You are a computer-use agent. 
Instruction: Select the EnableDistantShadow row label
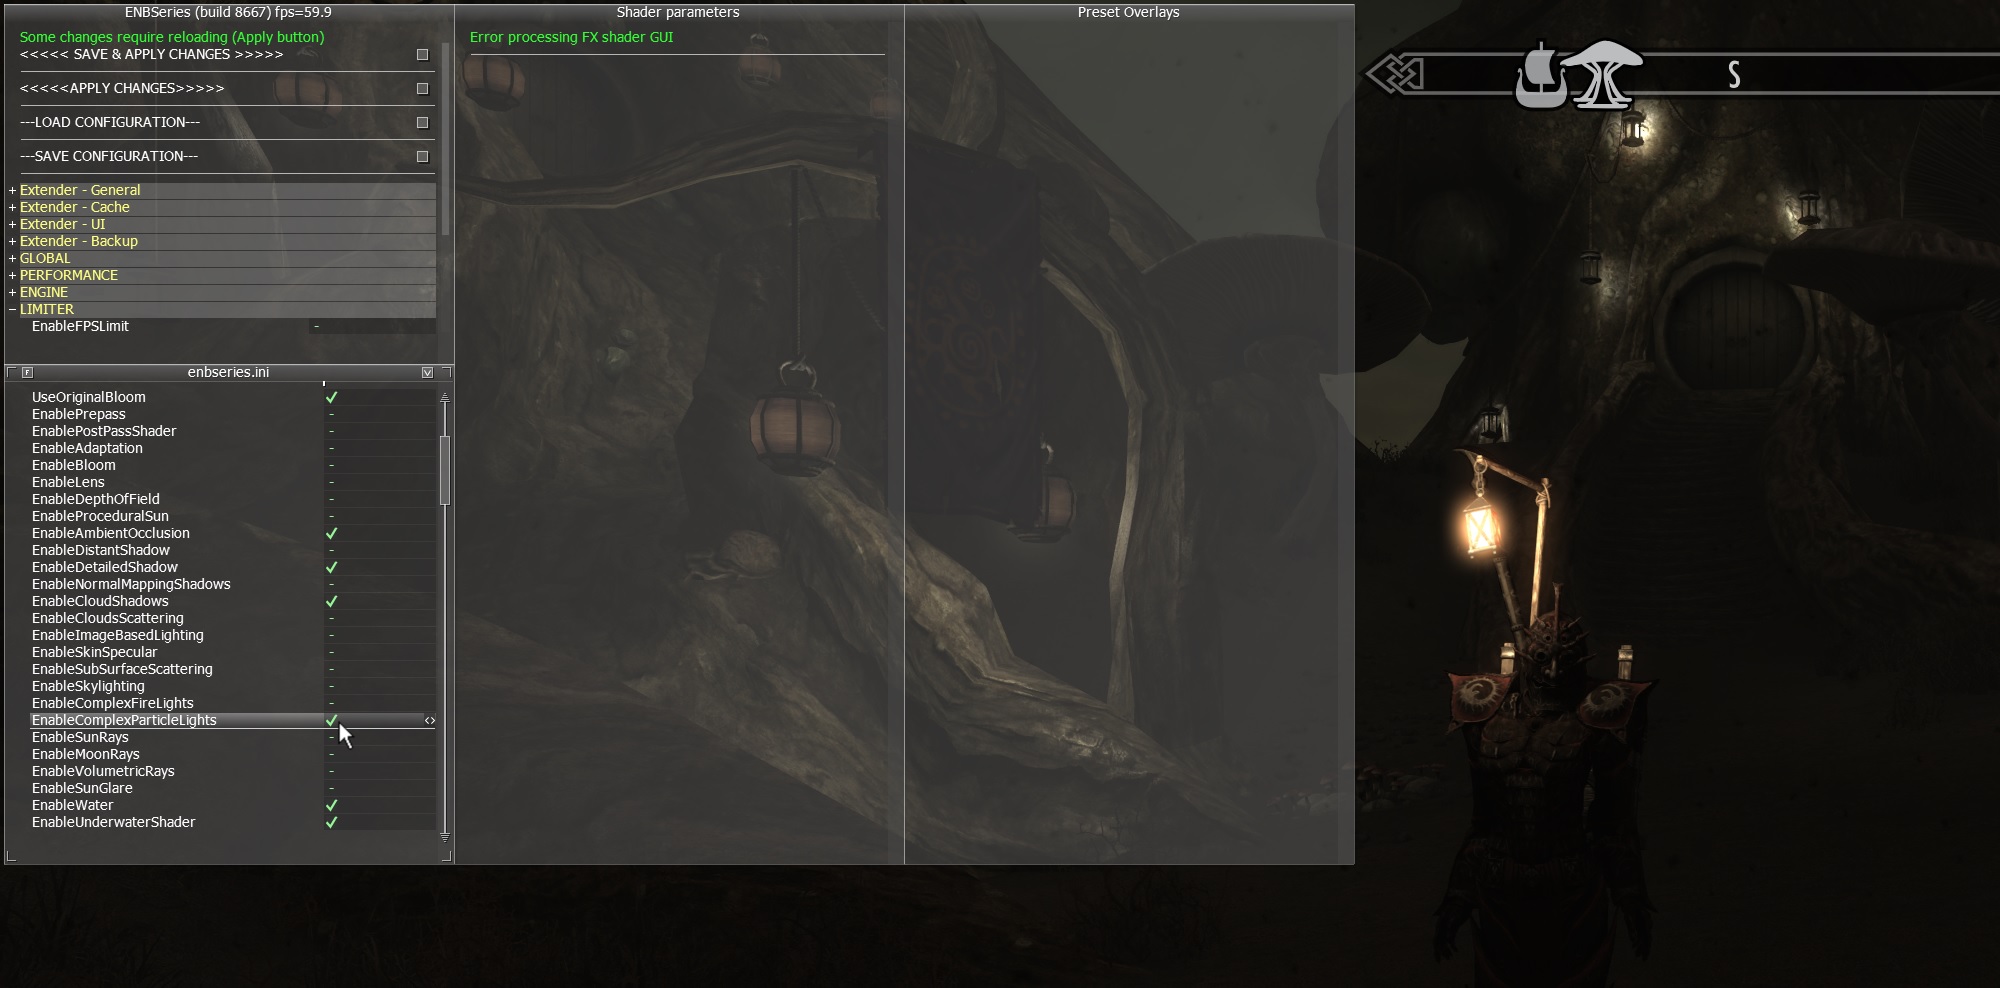pos(101,550)
